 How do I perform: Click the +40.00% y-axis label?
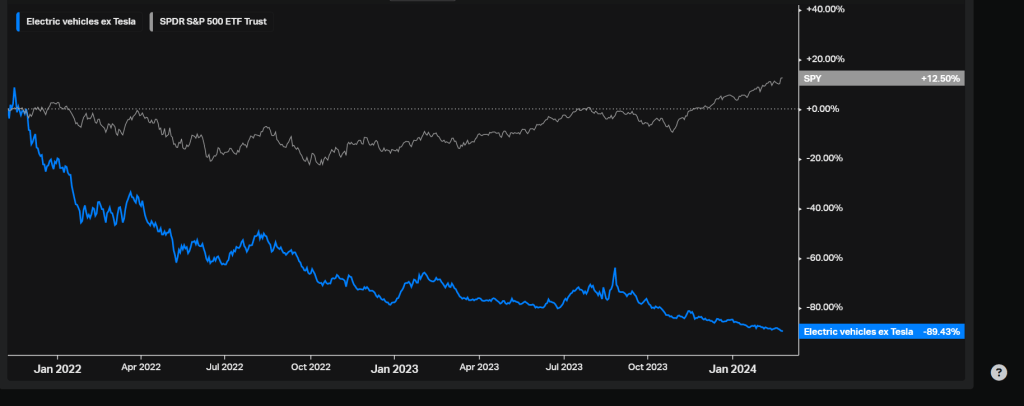pyautogui.click(x=825, y=9)
